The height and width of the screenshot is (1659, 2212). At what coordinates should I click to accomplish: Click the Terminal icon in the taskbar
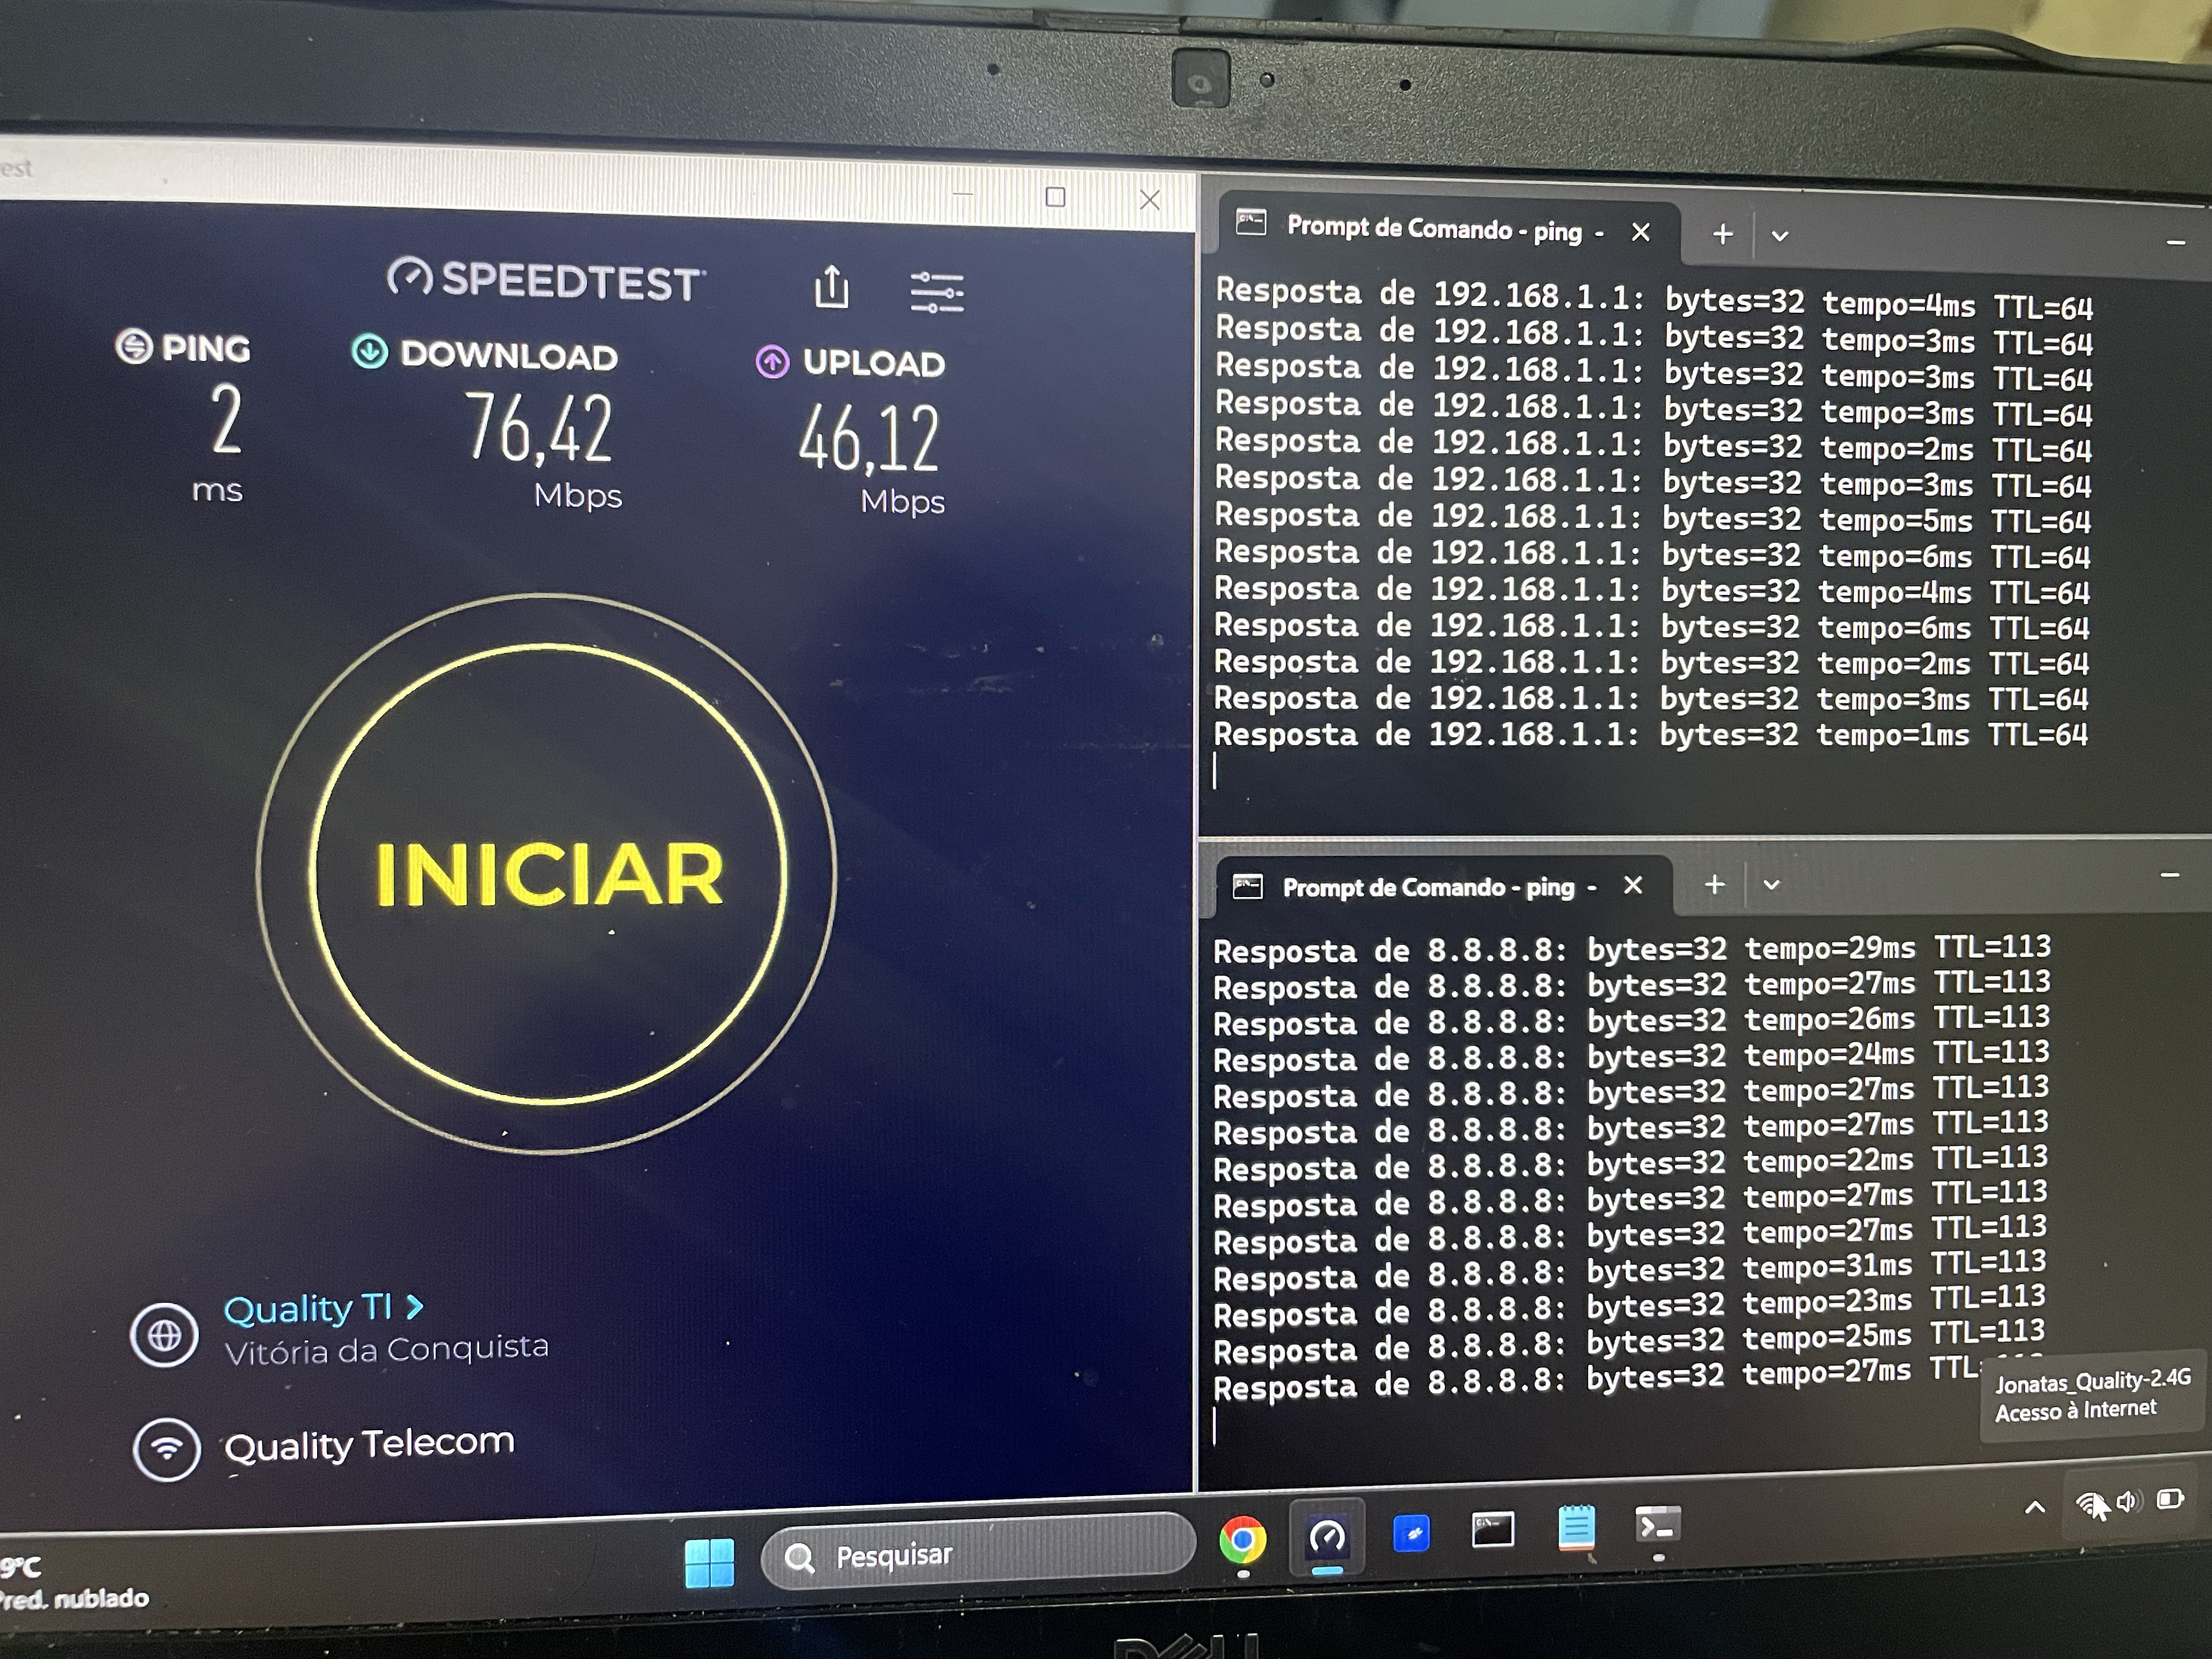[x=1657, y=1526]
